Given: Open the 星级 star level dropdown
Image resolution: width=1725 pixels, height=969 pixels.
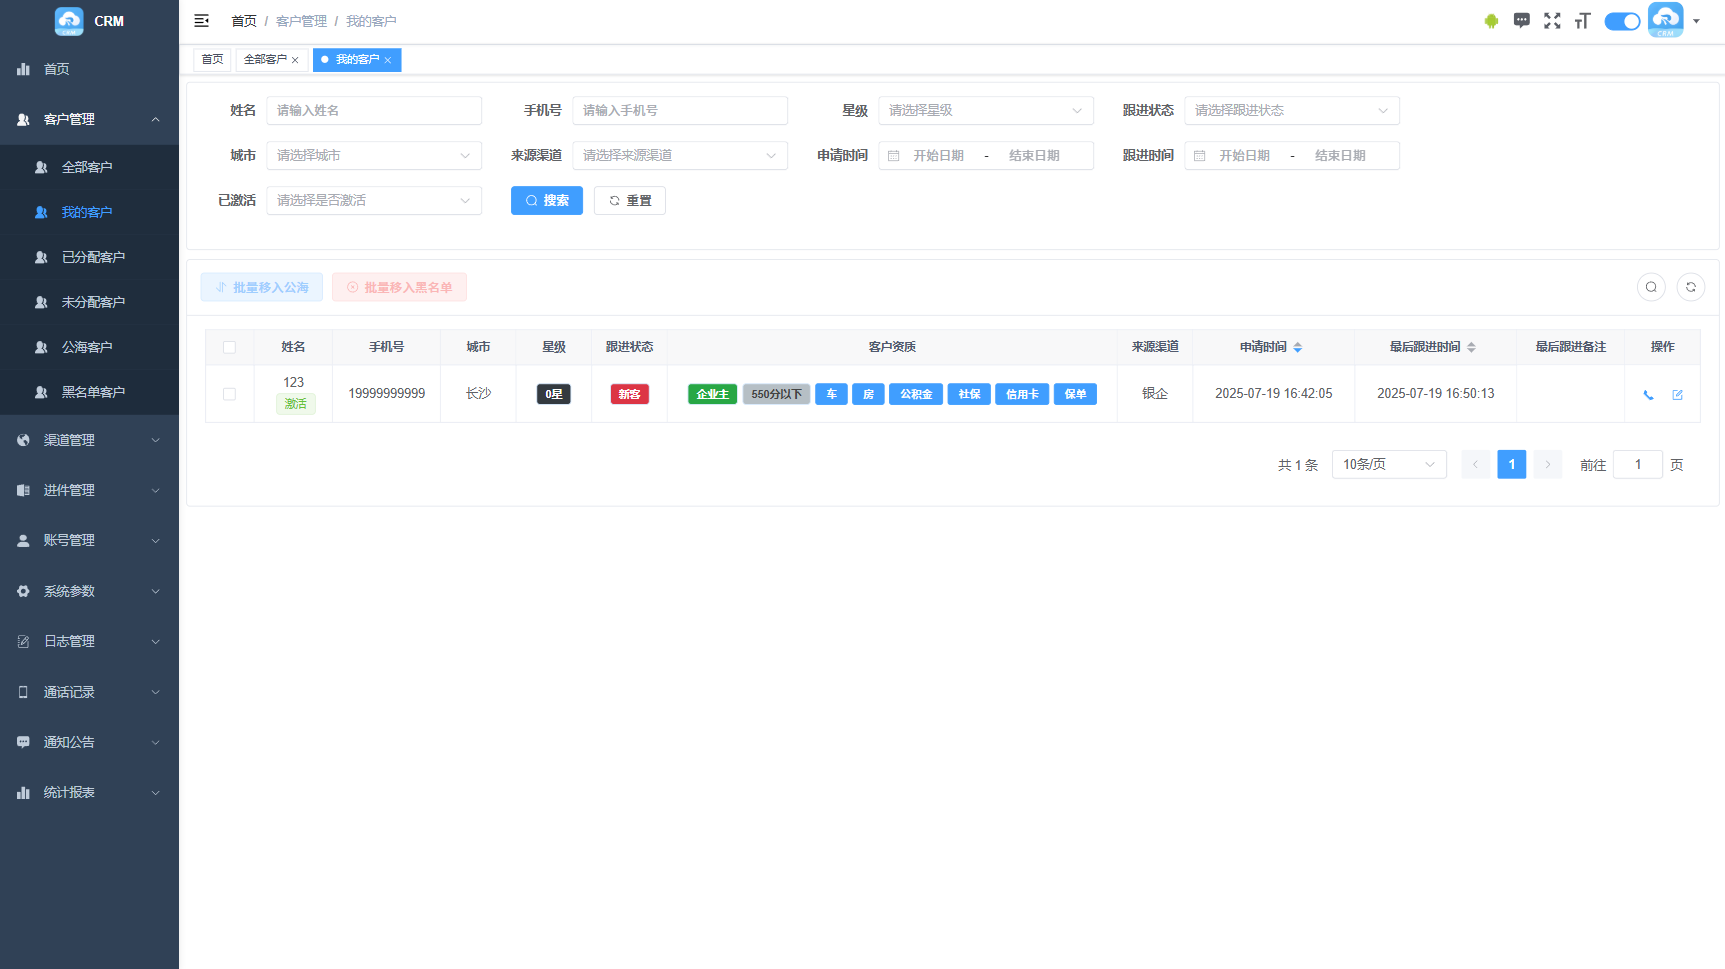Looking at the screenshot, I should click(x=985, y=110).
